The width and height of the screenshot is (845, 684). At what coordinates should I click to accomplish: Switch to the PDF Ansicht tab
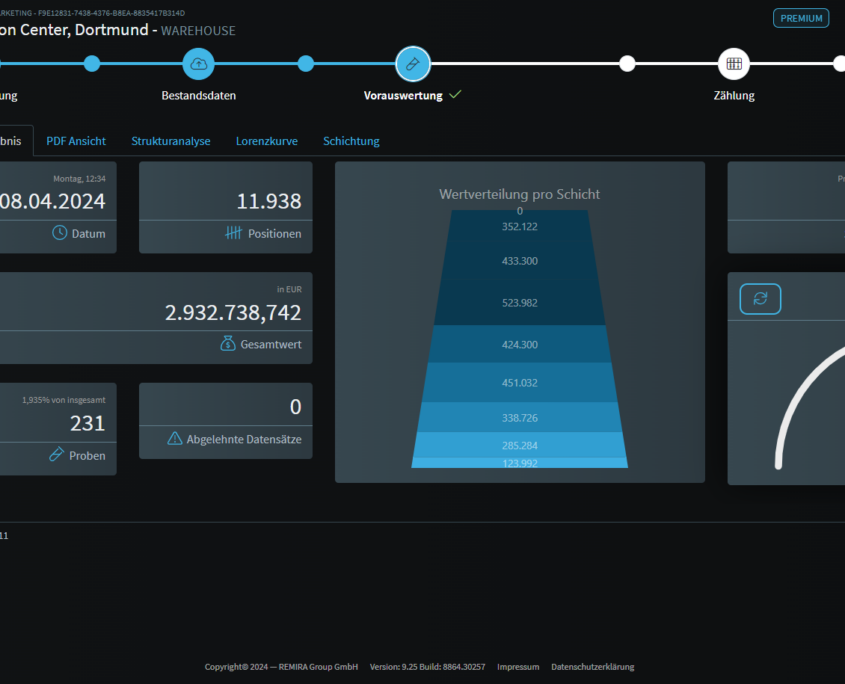(76, 141)
